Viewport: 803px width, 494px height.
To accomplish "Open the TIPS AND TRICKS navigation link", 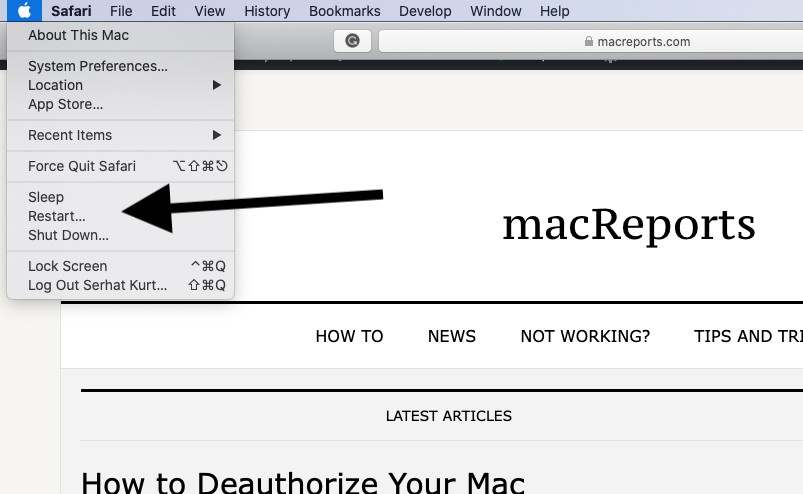I will [748, 336].
